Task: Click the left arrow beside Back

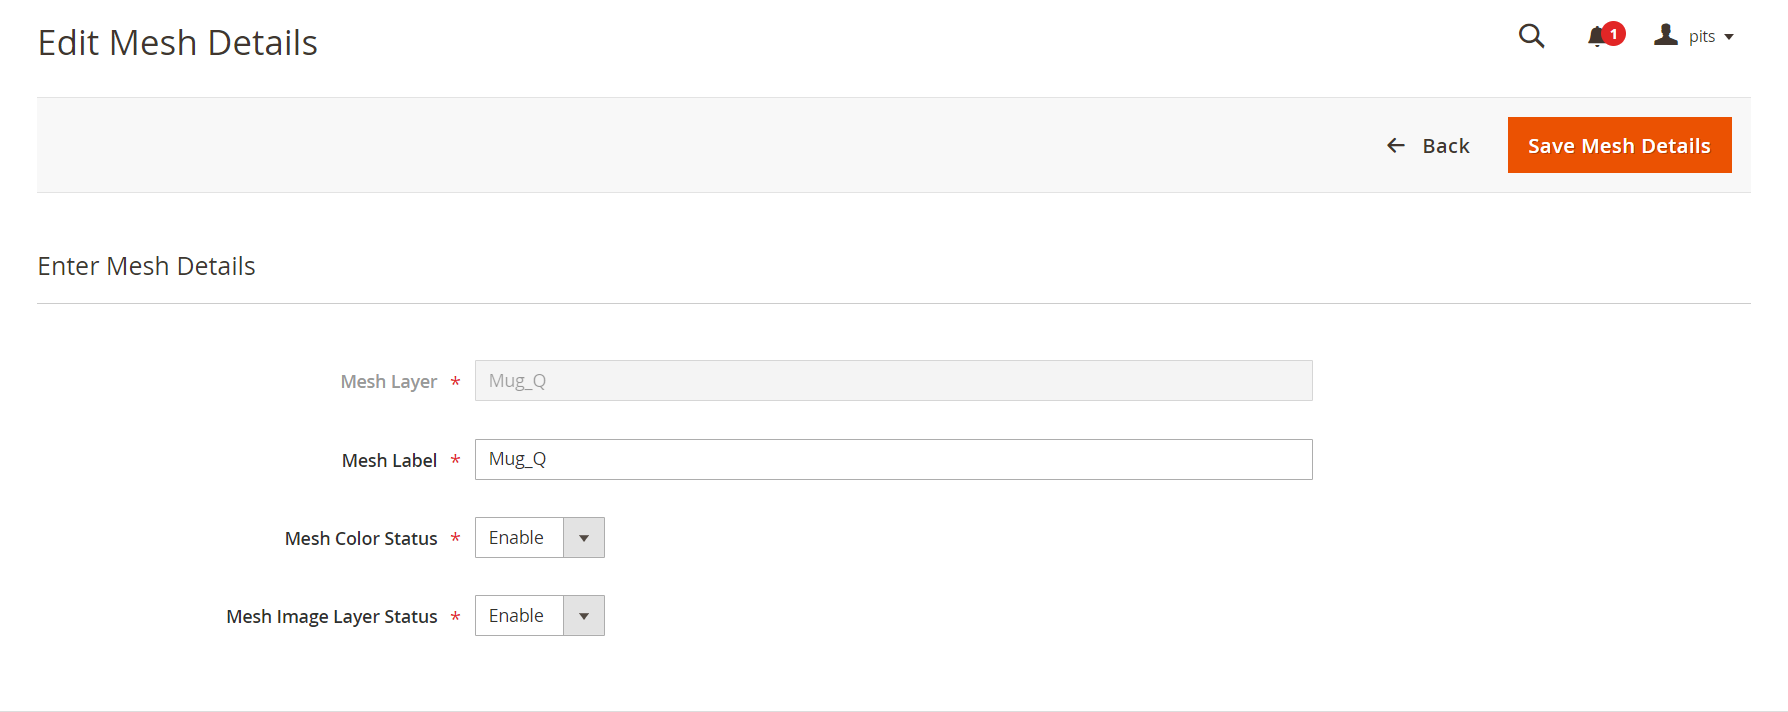Action: (x=1396, y=146)
